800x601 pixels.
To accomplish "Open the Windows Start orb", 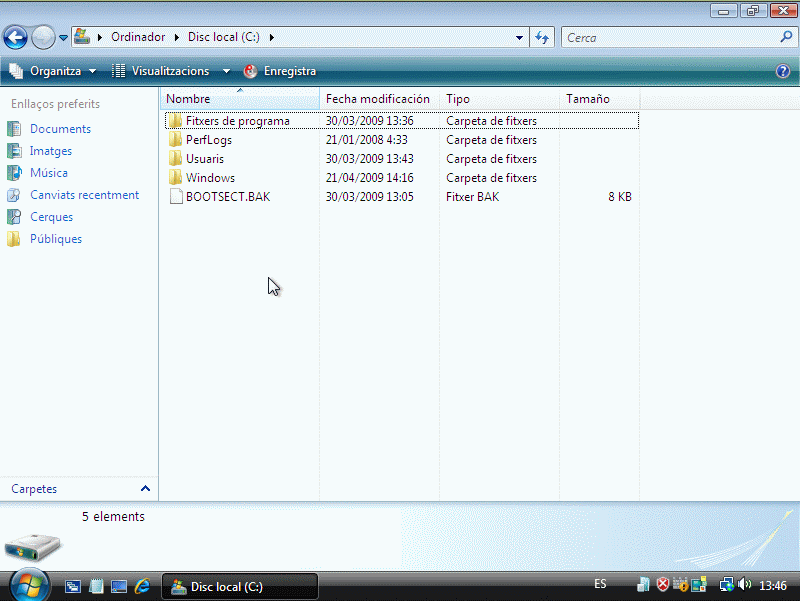I will tap(28, 584).
